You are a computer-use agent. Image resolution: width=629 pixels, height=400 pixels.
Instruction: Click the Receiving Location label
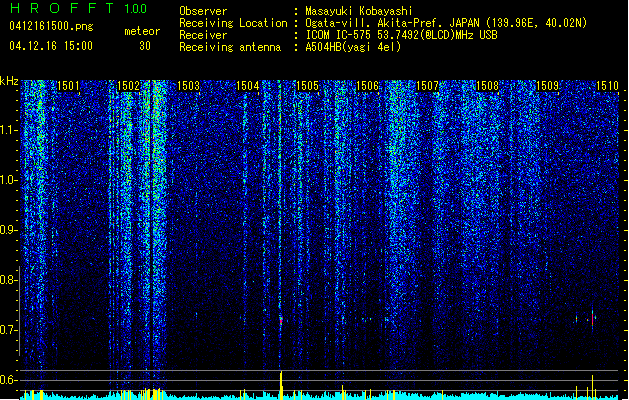[233, 23]
